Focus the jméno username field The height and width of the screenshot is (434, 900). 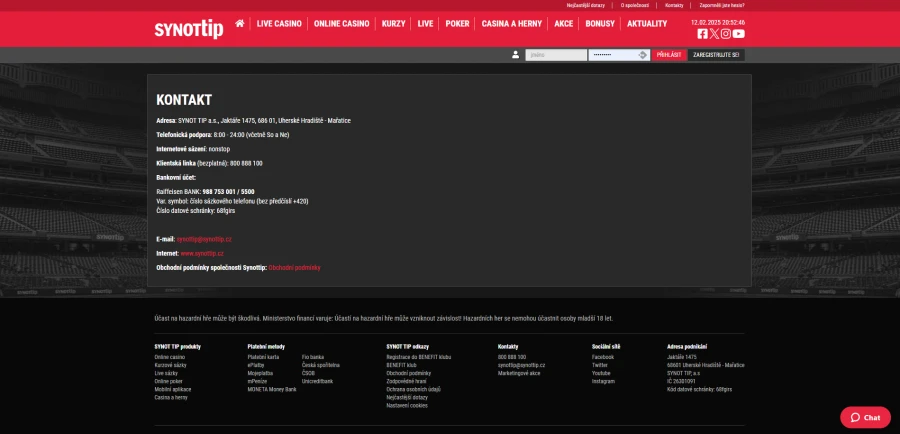(x=556, y=55)
